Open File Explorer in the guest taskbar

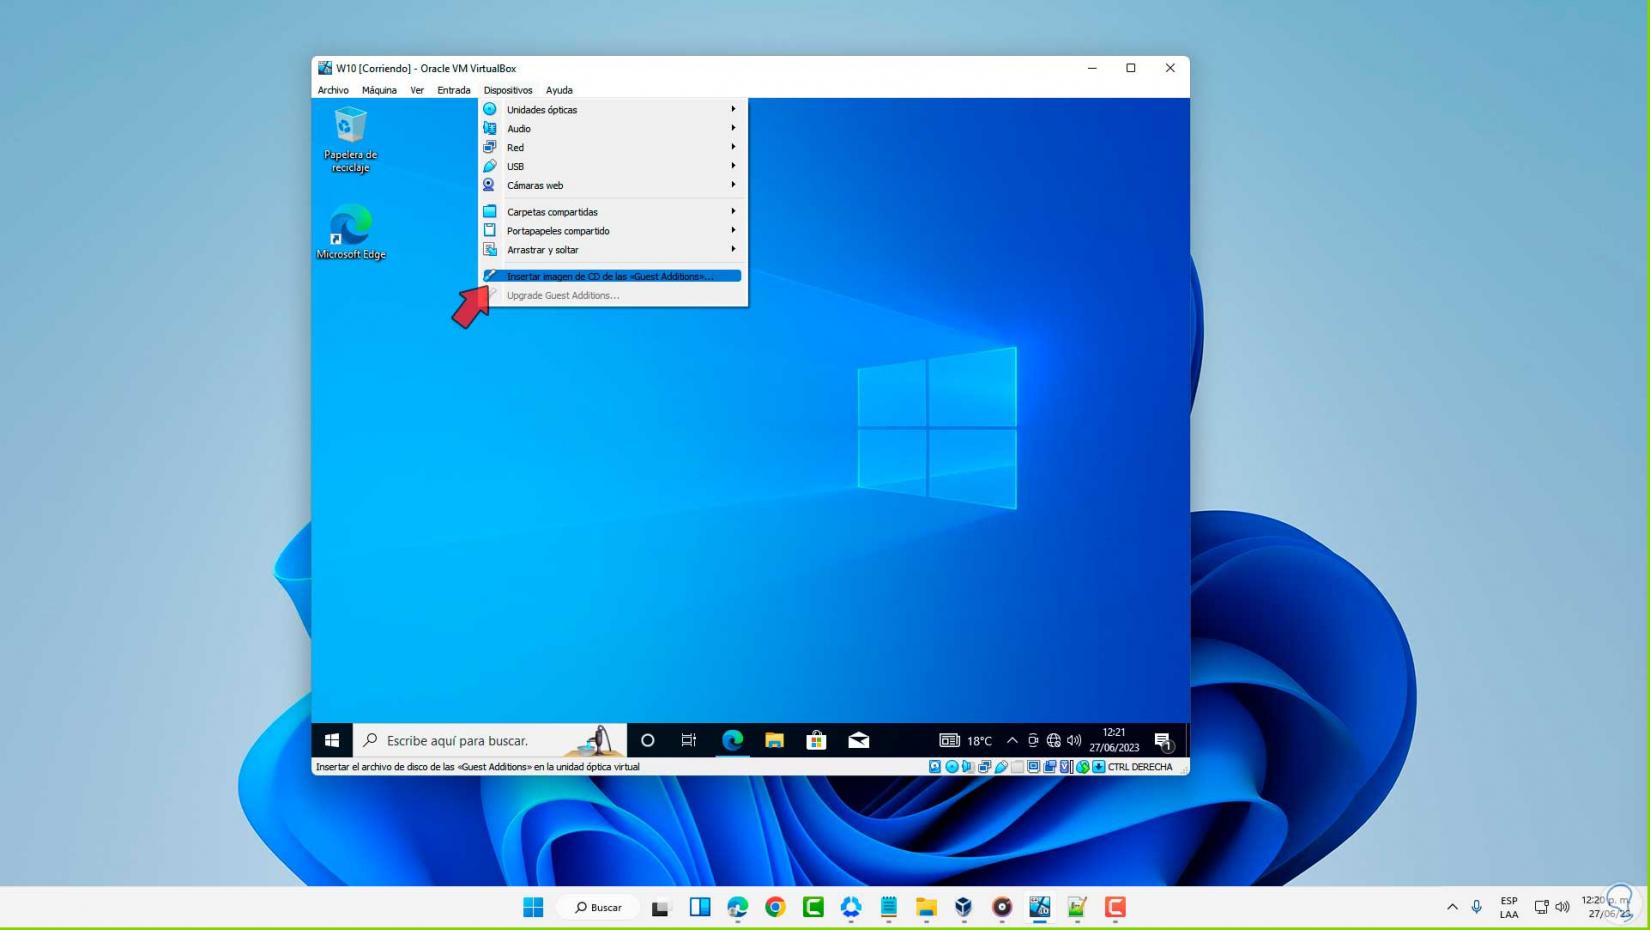[x=775, y=741]
